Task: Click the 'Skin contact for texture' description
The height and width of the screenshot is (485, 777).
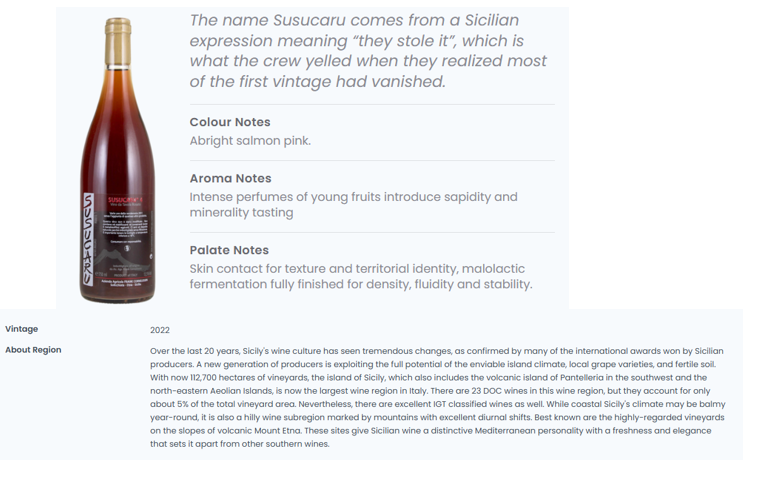Action: (x=361, y=276)
